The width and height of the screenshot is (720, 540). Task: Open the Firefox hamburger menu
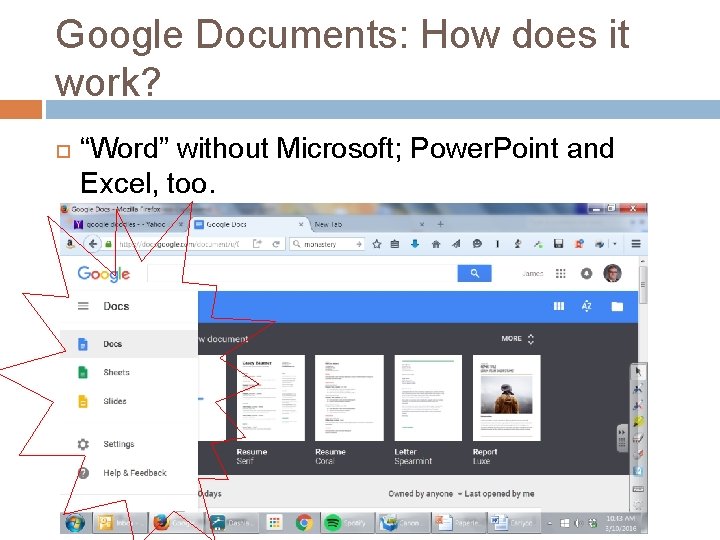[x=636, y=244]
